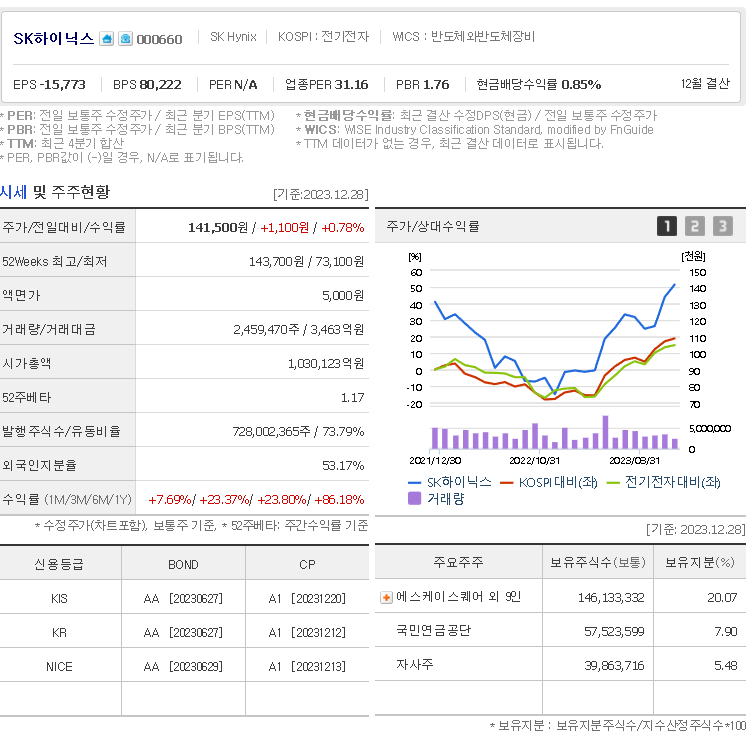Screen dimensions: 753x738
Task: Click the WICS : 반도체와반도체장비 label
Action: [x=463, y=36]
